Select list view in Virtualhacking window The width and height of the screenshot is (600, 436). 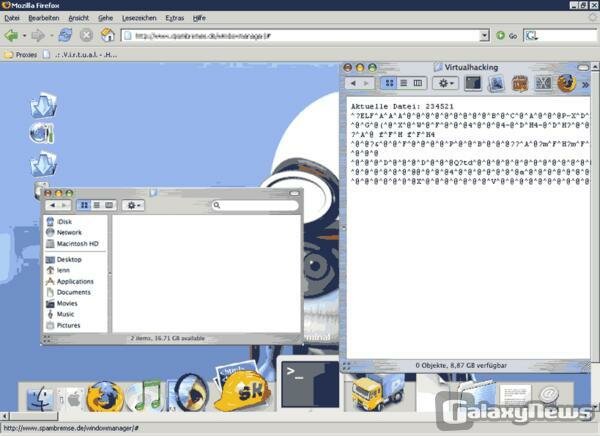(x=404, y=83)
